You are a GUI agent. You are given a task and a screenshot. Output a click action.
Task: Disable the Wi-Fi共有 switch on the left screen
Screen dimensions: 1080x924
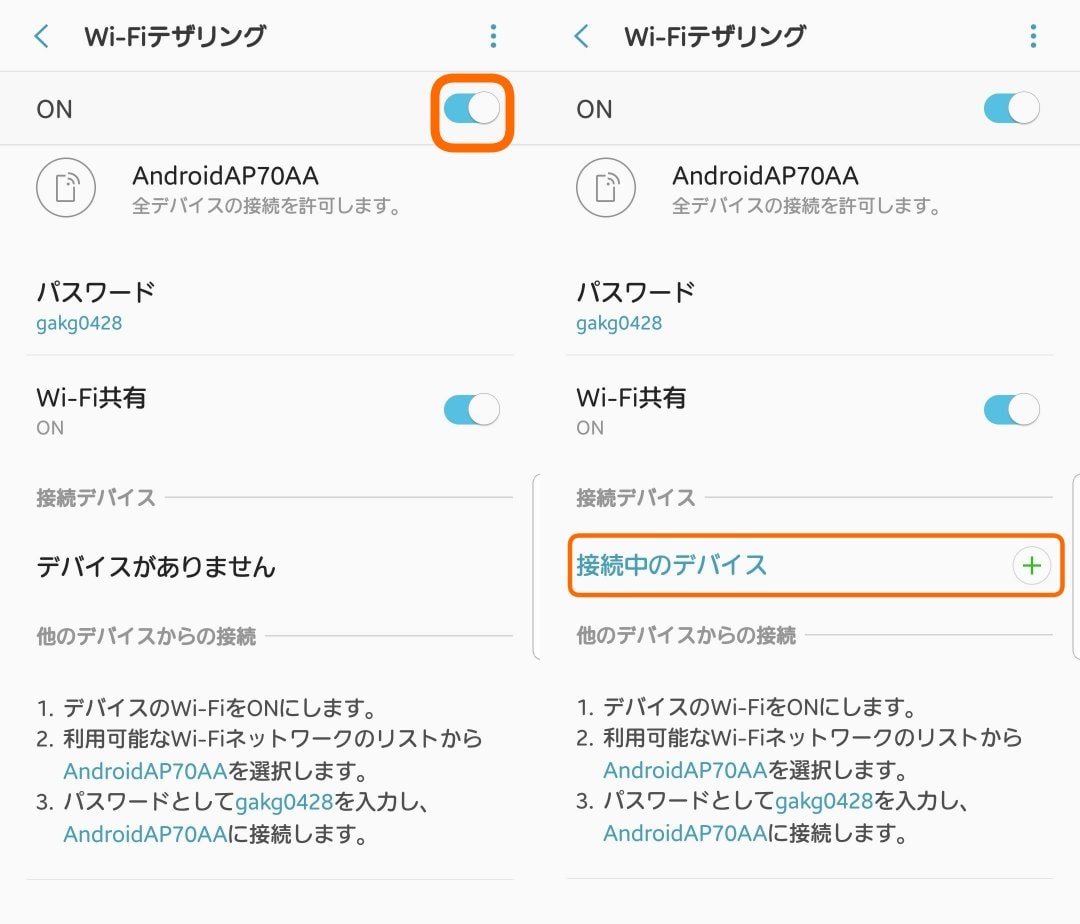coord(471,409)
